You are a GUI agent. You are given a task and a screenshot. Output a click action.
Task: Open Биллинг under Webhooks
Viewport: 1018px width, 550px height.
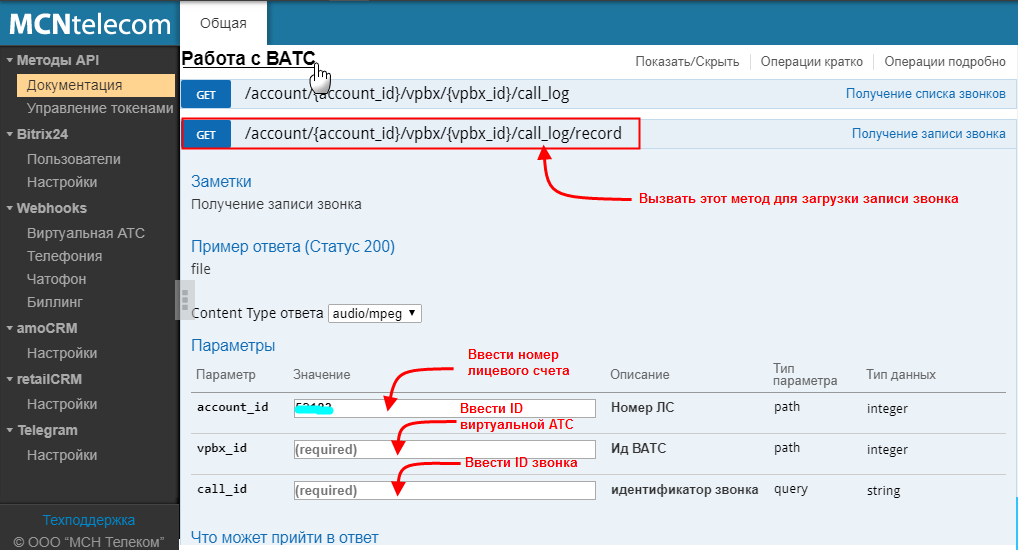55,302
